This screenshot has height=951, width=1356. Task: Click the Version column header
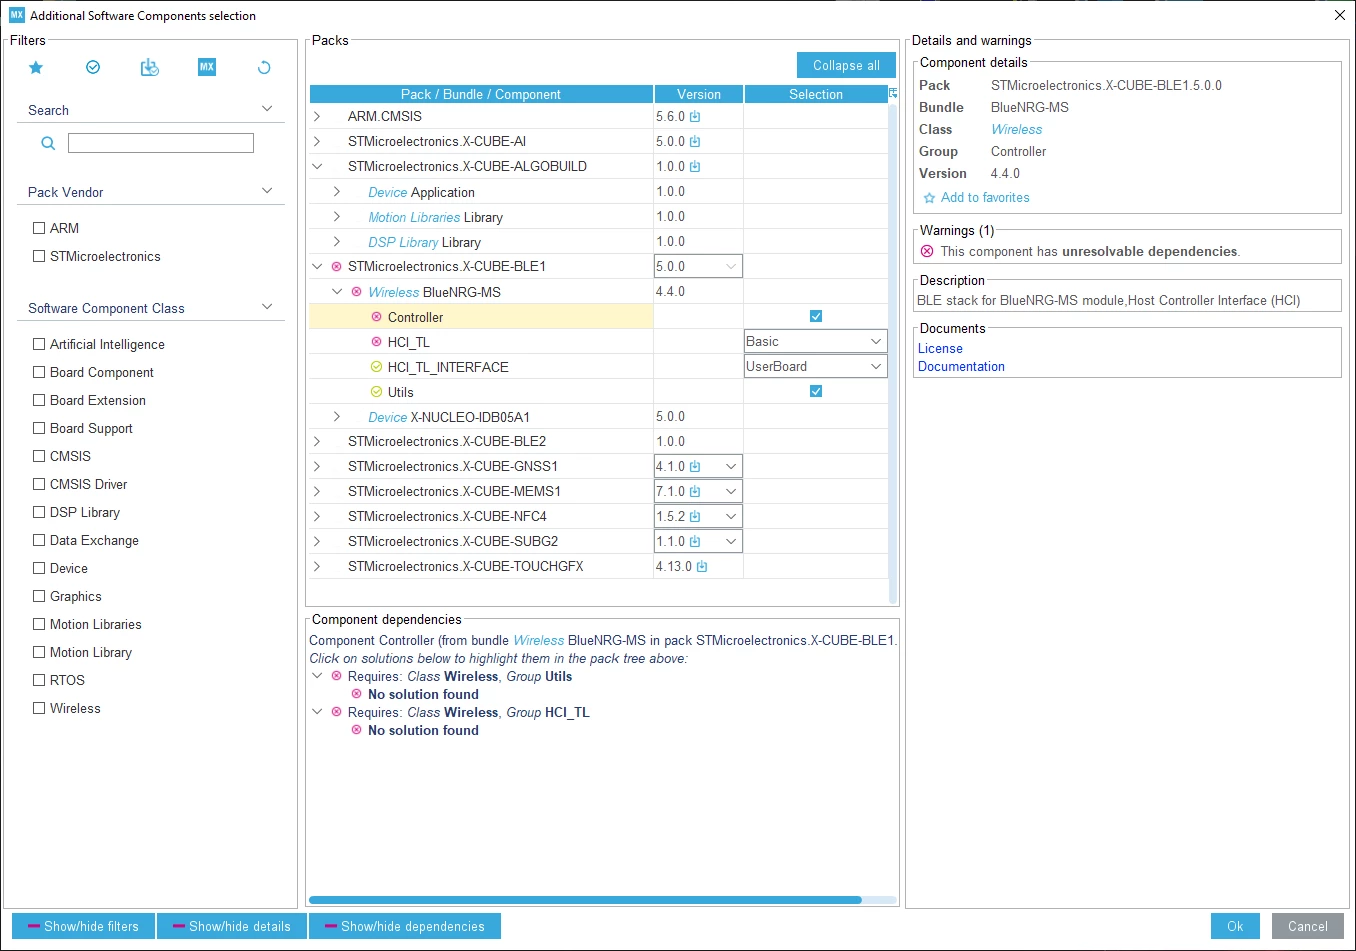pos(699,94)
